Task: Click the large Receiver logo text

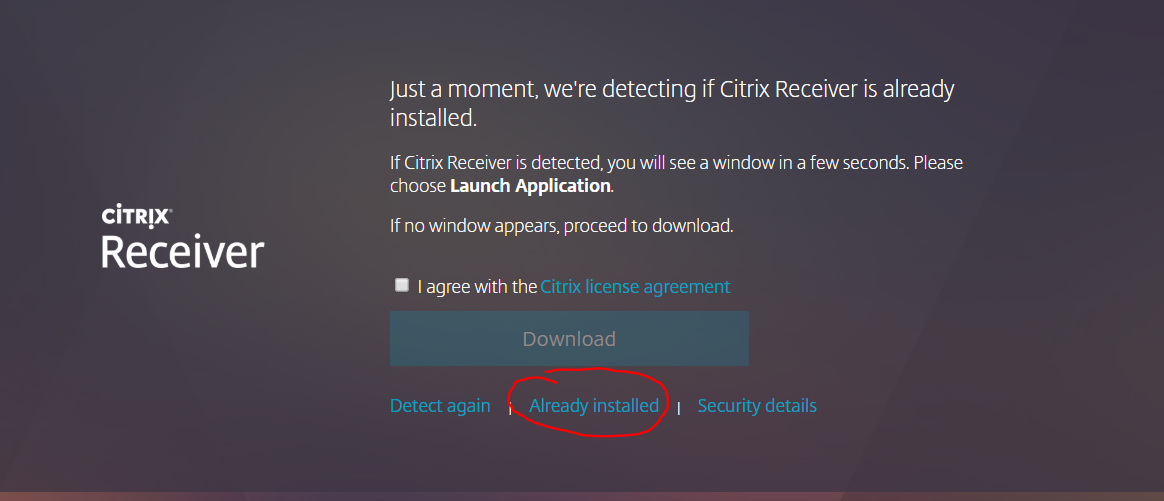Action: coord(183,252)
